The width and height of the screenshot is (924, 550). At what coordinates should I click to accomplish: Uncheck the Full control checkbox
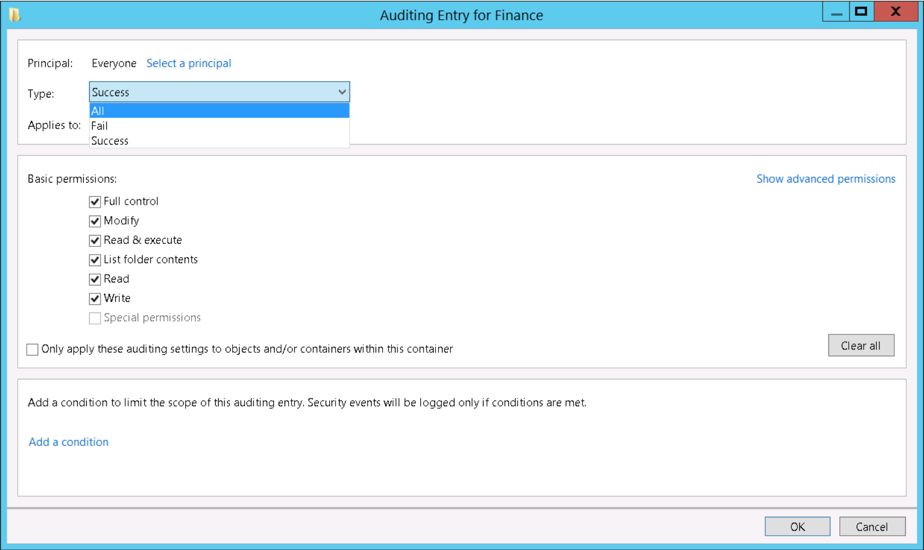pos(95,202)
